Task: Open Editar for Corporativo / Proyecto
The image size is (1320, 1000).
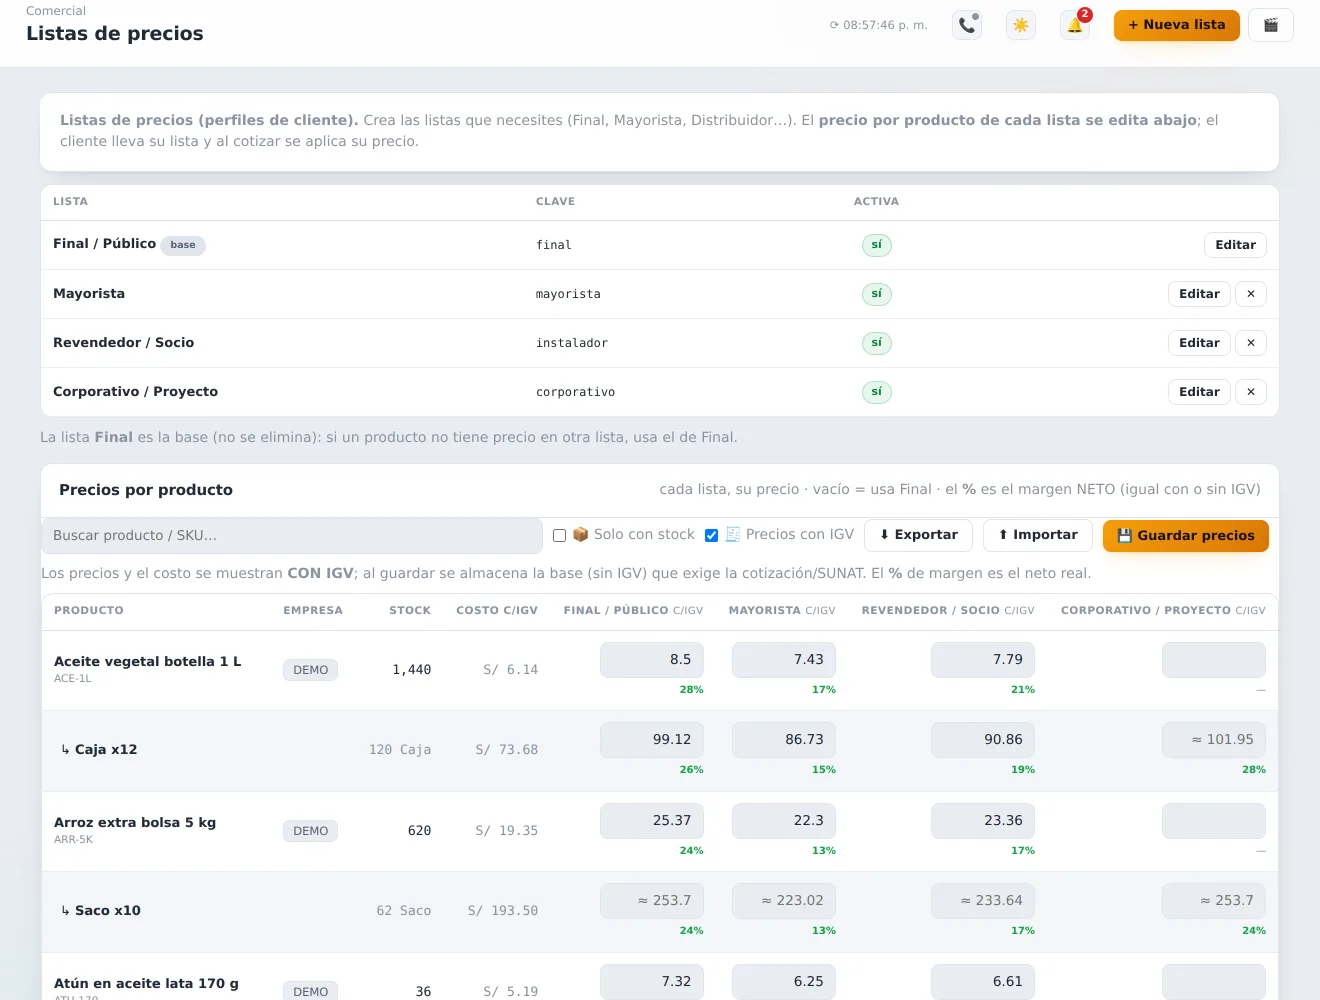Action: coord(1199,392)
